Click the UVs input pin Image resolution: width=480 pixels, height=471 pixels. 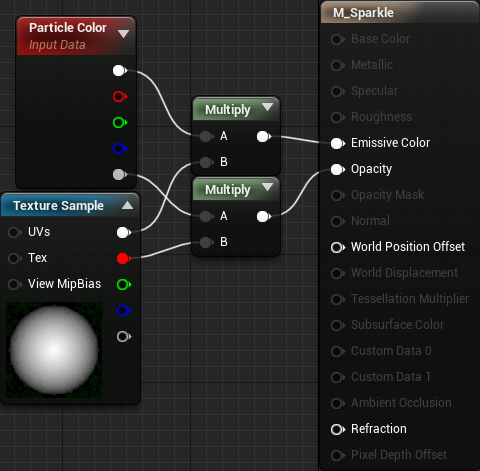(15, 232)
